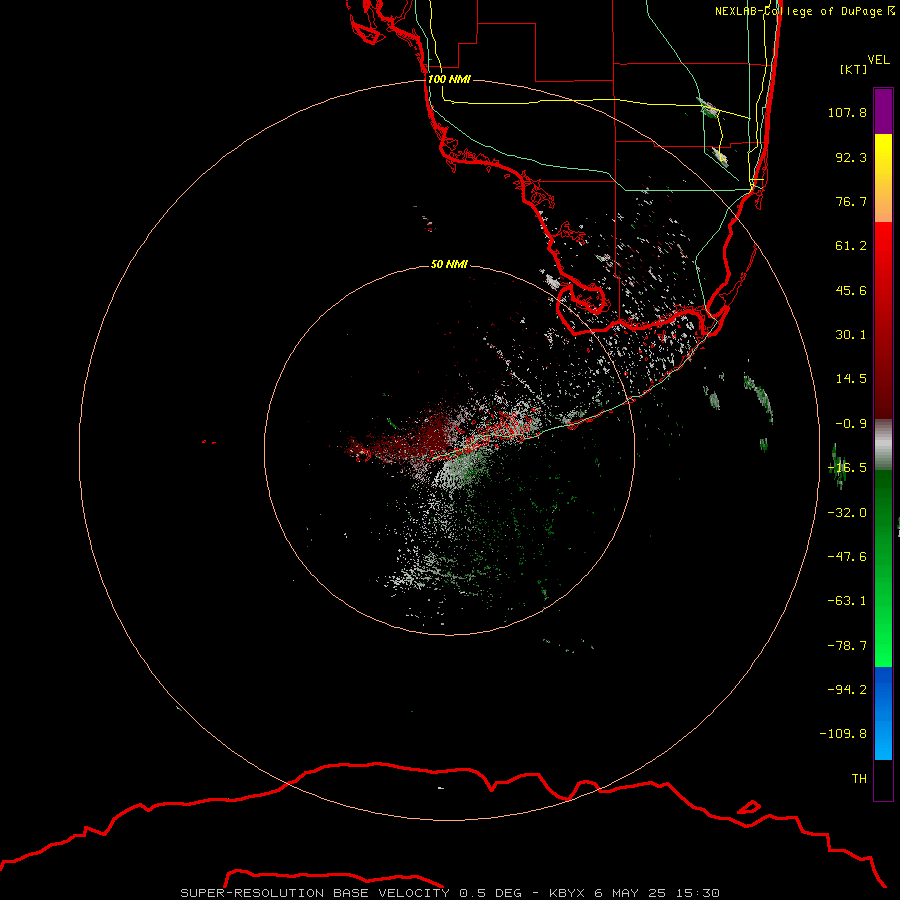Viewport: 900px width, 900px height.
Task: Click the -109.8 value on the velocity scale
Action: click(843, 734)
